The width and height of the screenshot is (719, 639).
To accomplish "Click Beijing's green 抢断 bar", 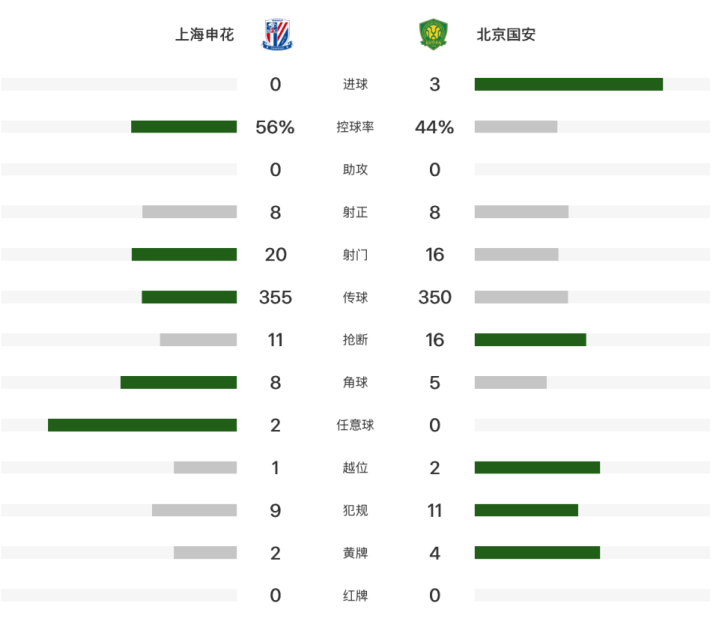I will pos(530,340).
